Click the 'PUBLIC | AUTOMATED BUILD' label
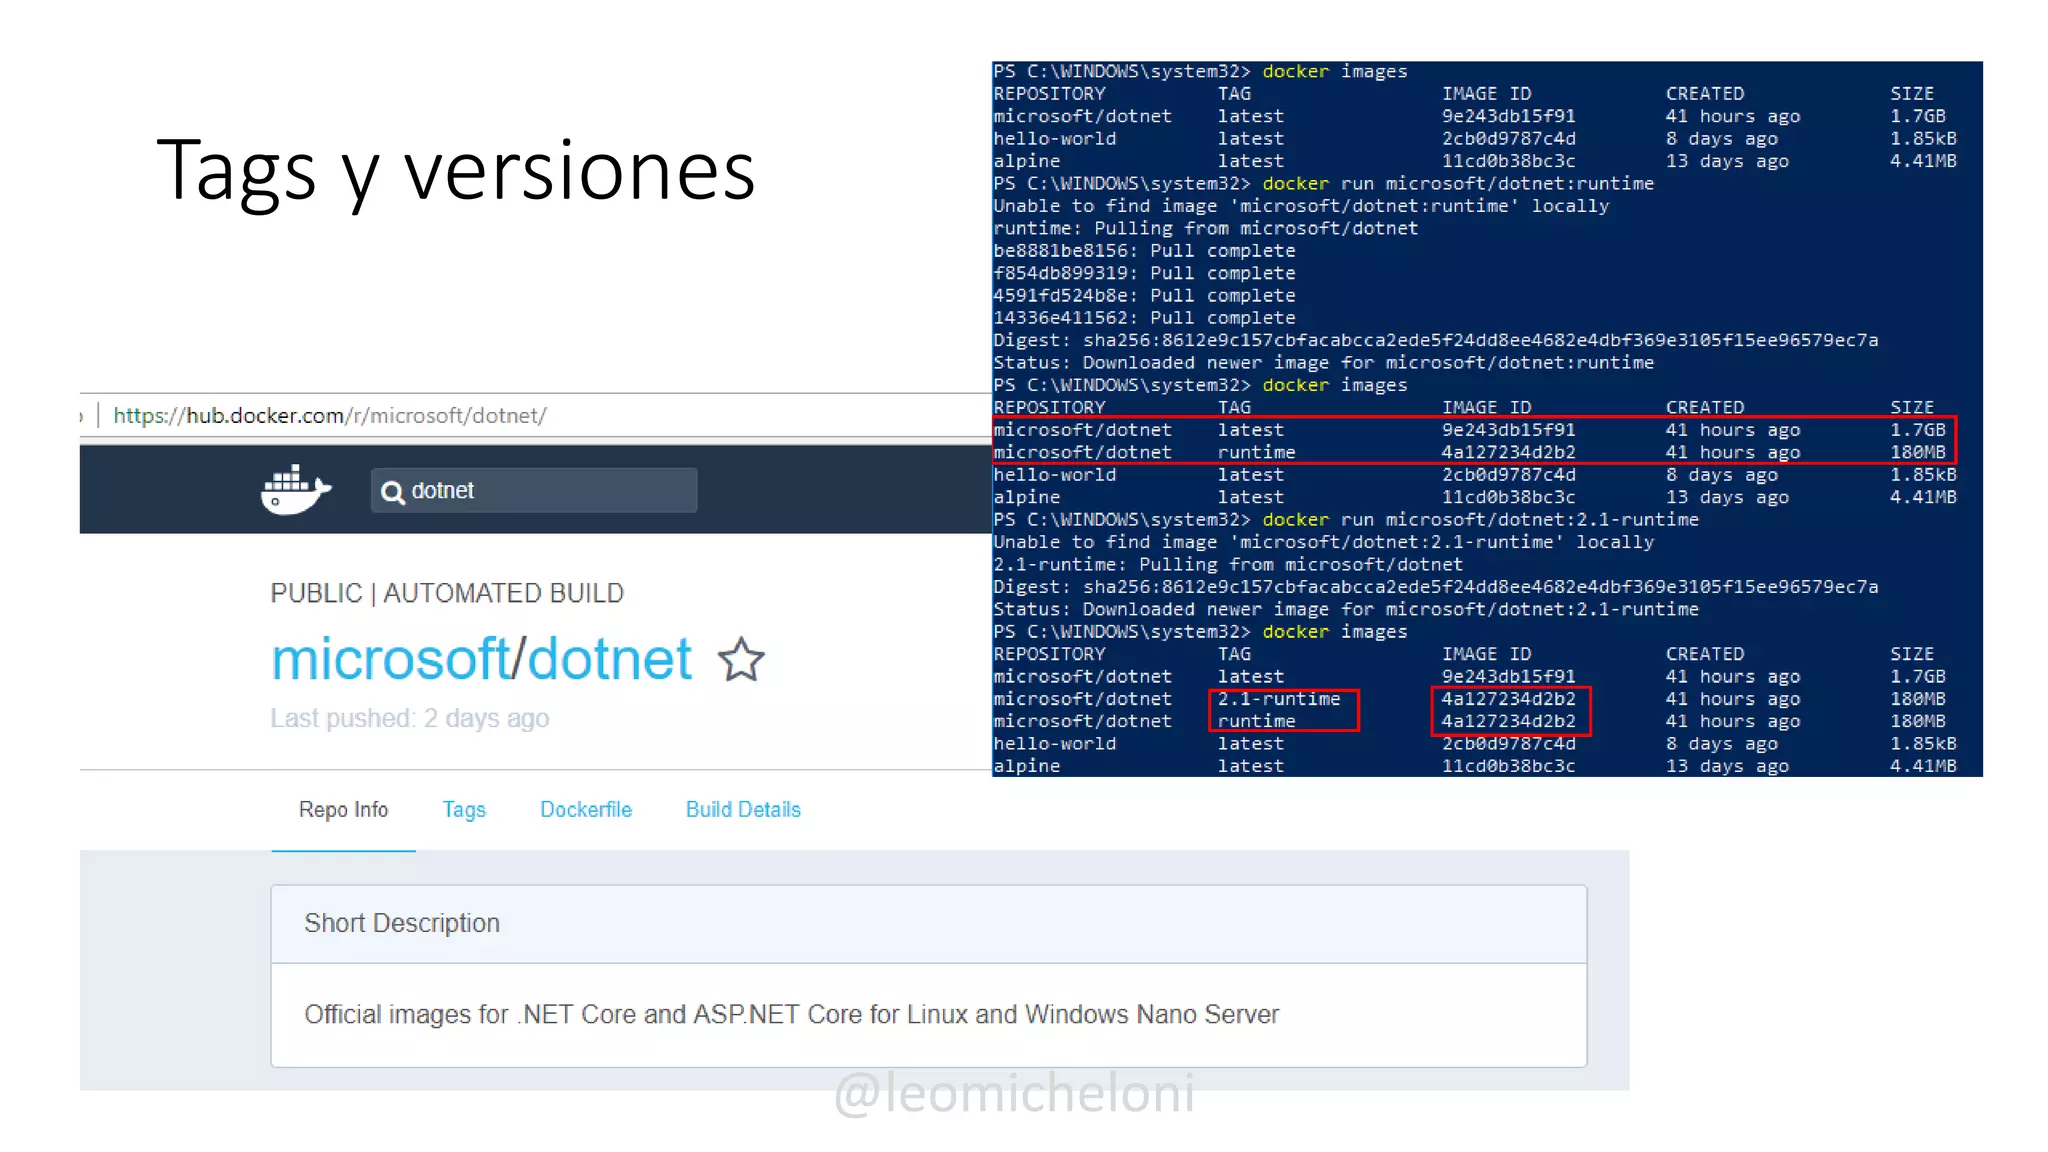This screenshot has height=1152, width=2048. [447, 593]
